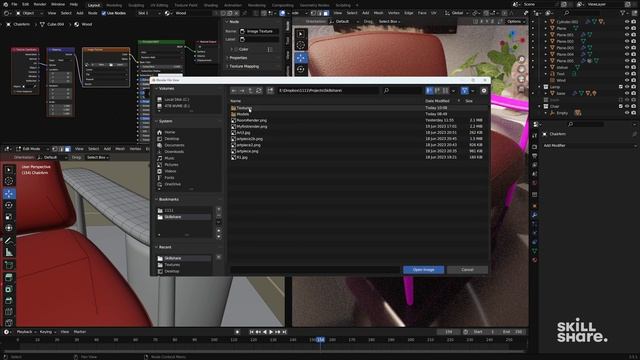640x360 pixels.
Task: Open file browser options gear
Action: tap(484, 91)
